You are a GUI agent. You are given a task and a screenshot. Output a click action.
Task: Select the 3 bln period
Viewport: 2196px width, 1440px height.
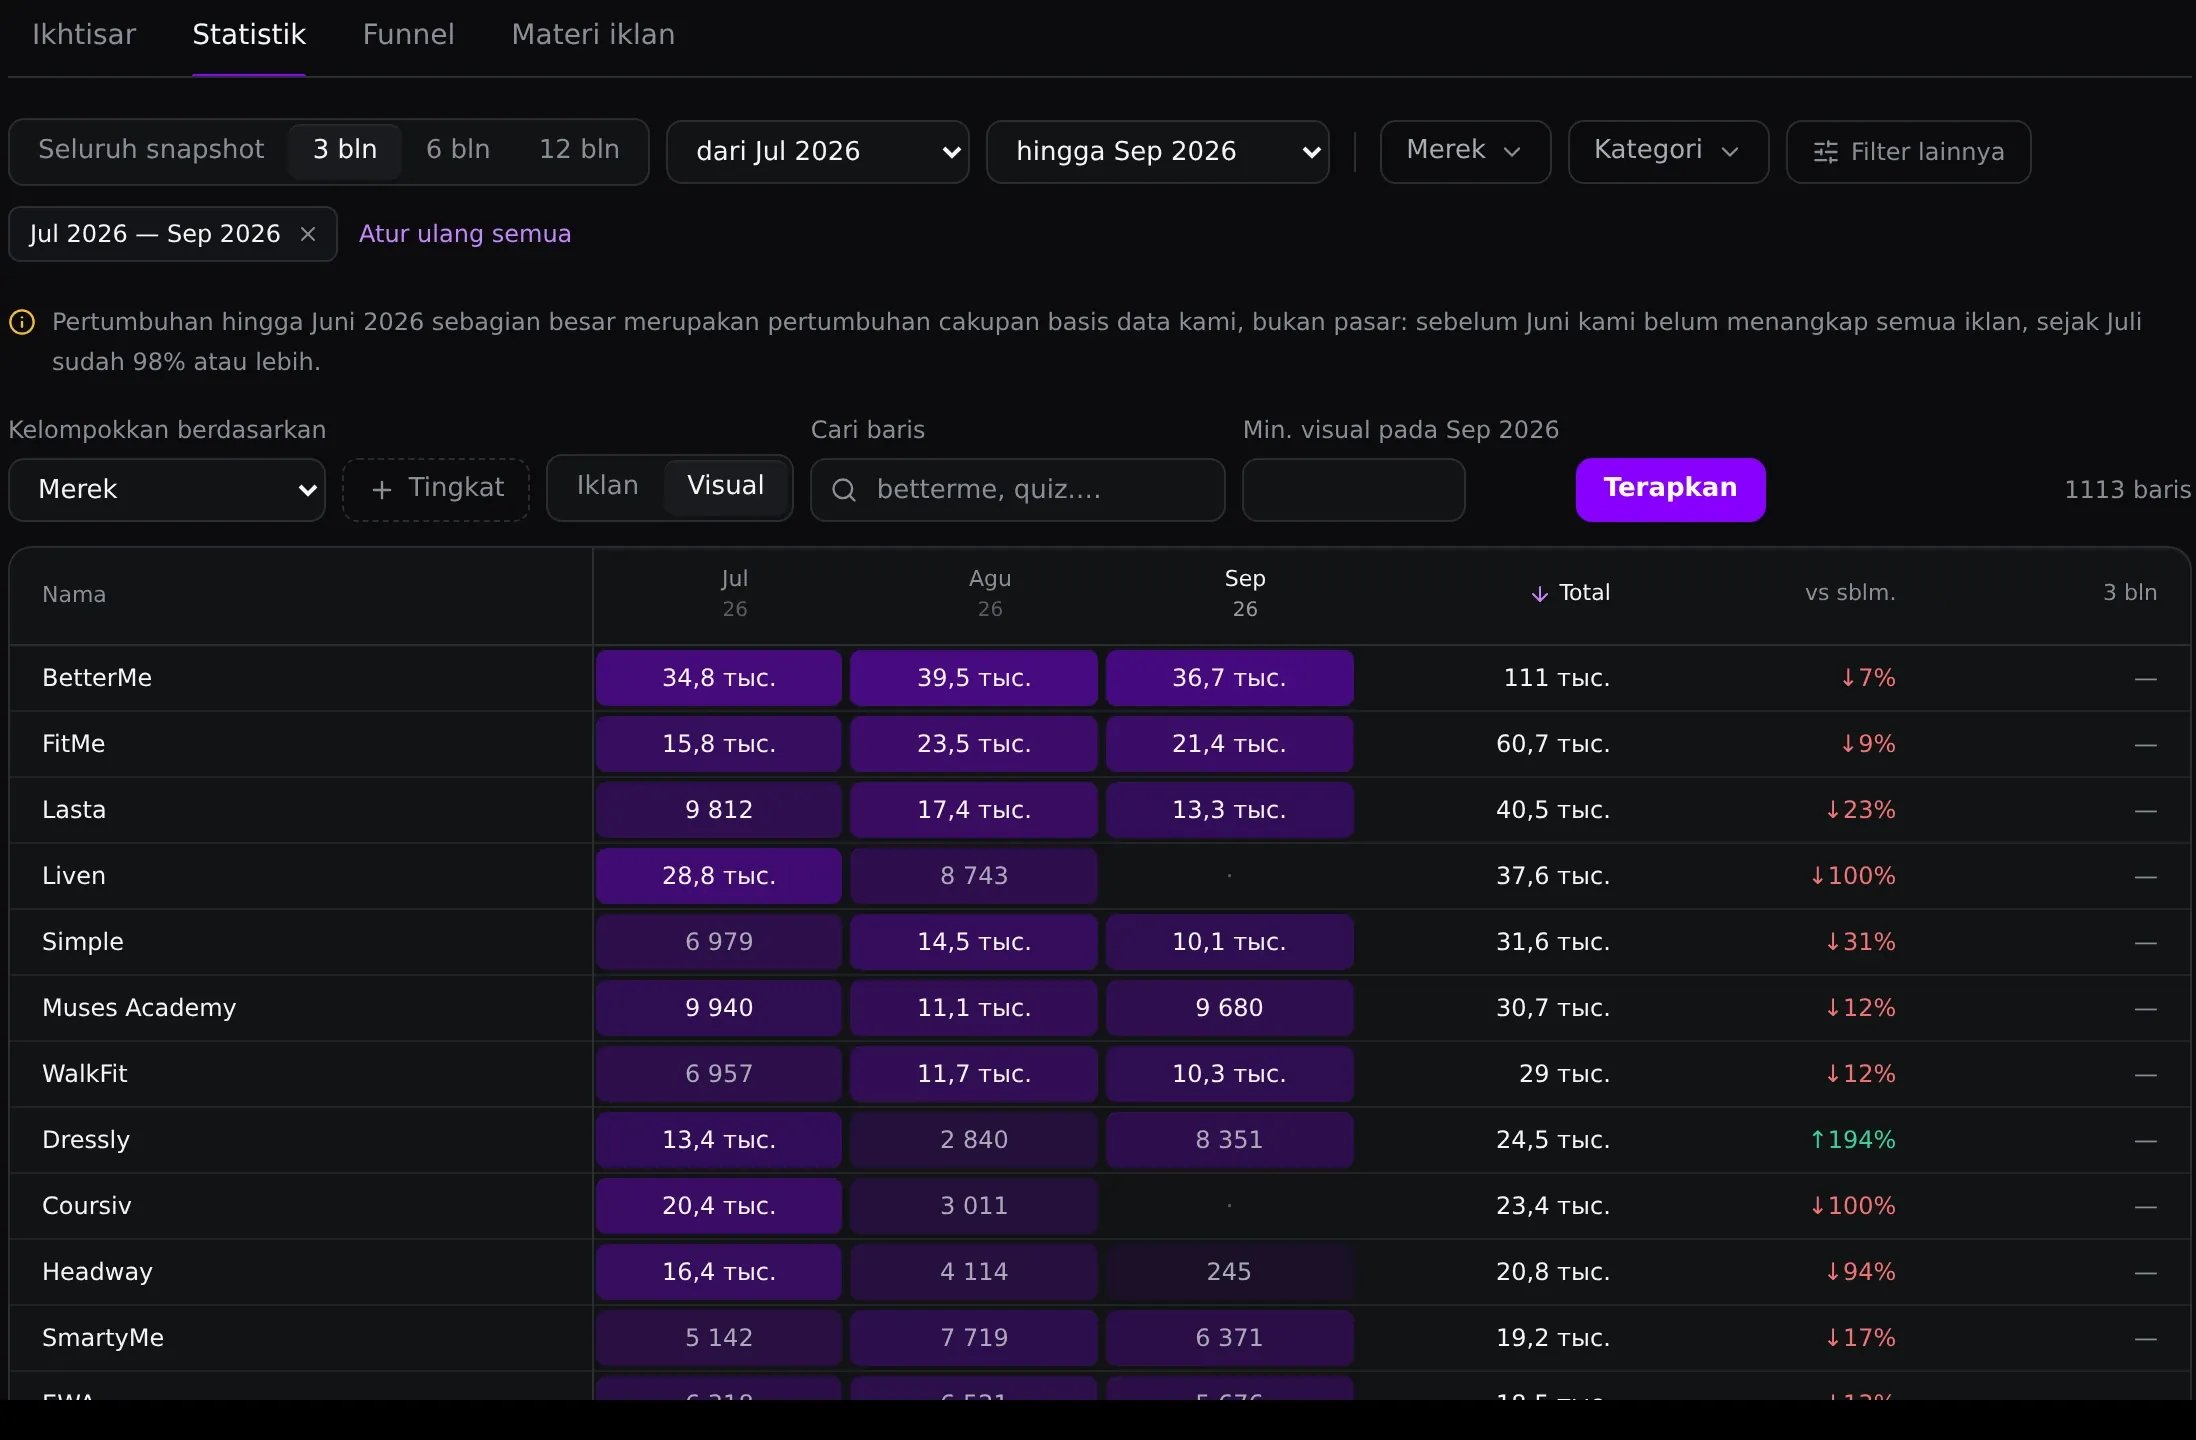coord(345,150)
